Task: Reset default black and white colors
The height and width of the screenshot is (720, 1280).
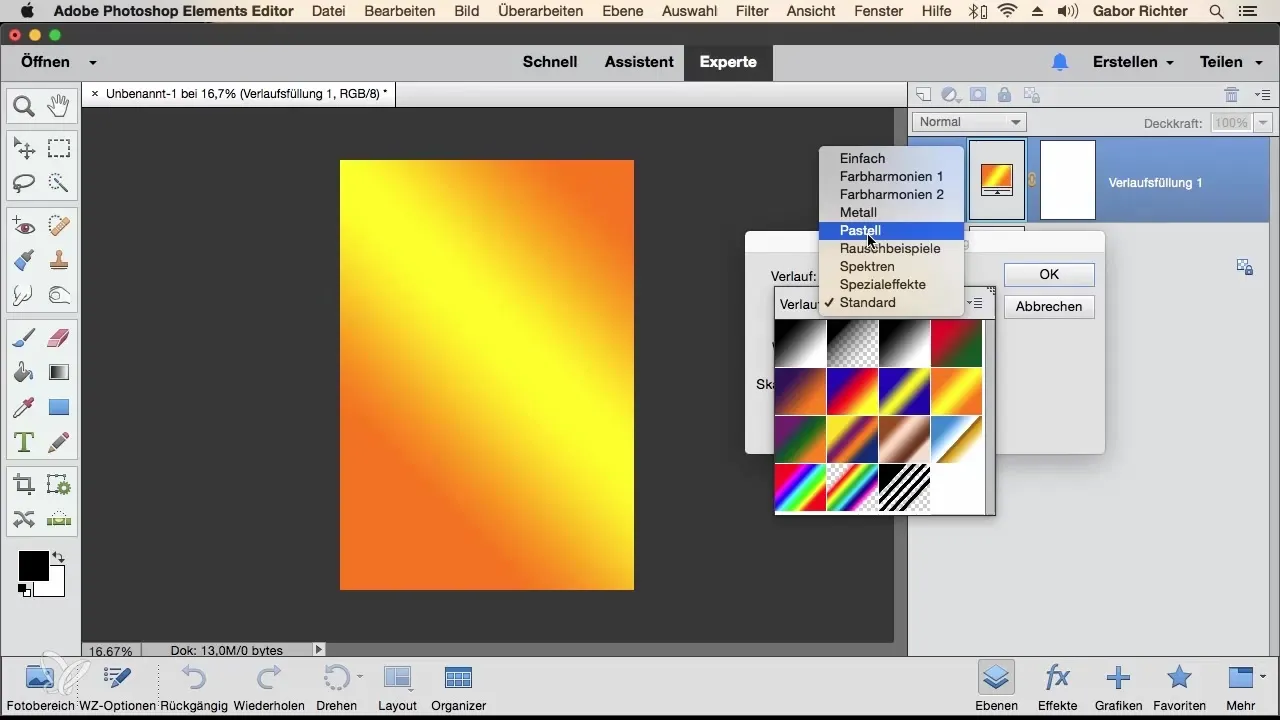Action: tap(23, 590)
